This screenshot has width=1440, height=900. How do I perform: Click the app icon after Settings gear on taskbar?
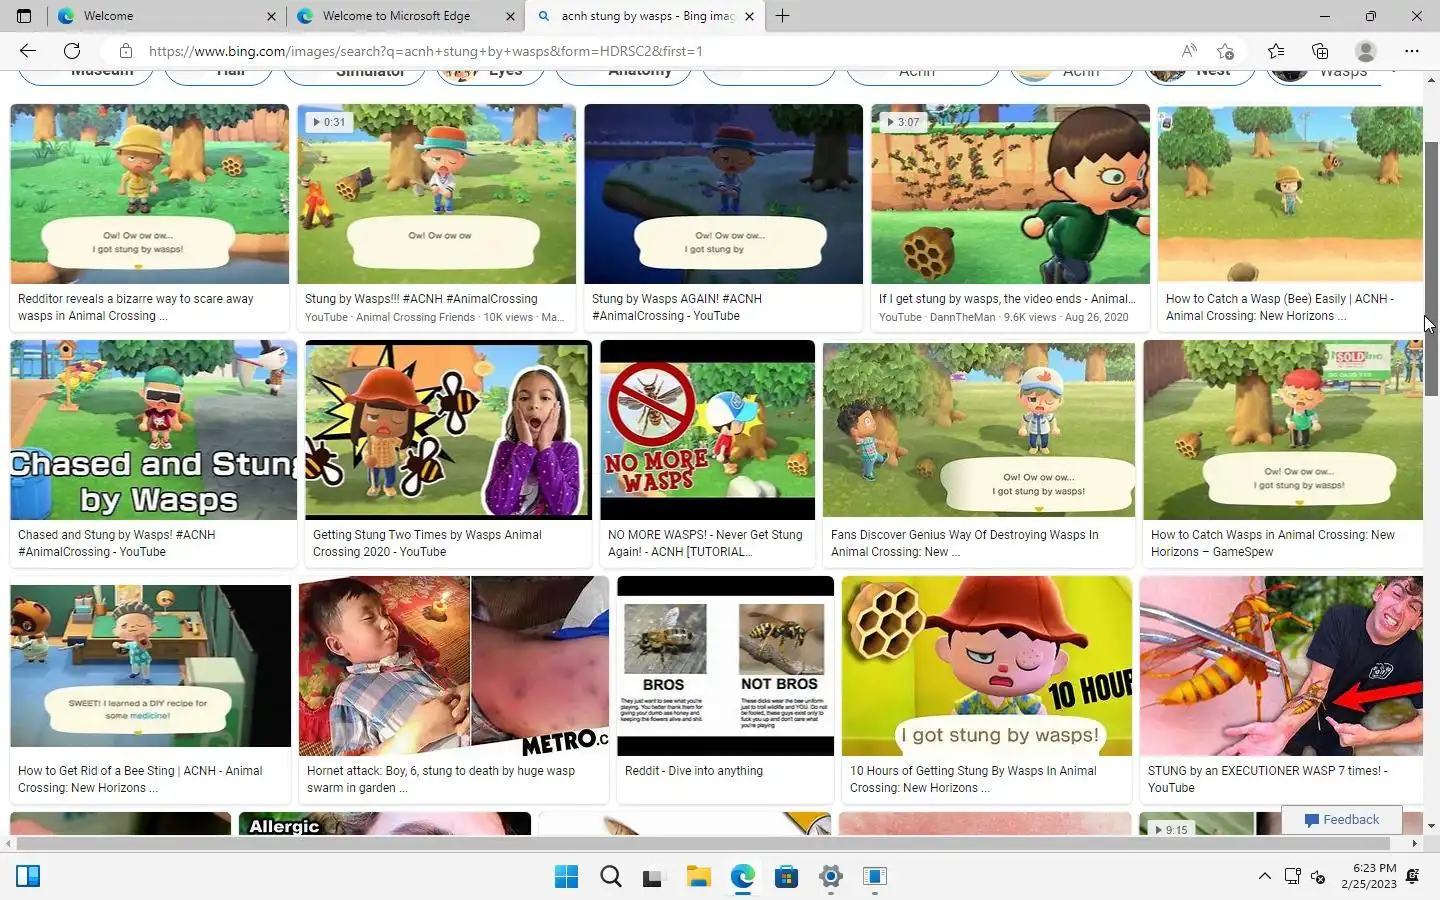click(x=874, y=877)
